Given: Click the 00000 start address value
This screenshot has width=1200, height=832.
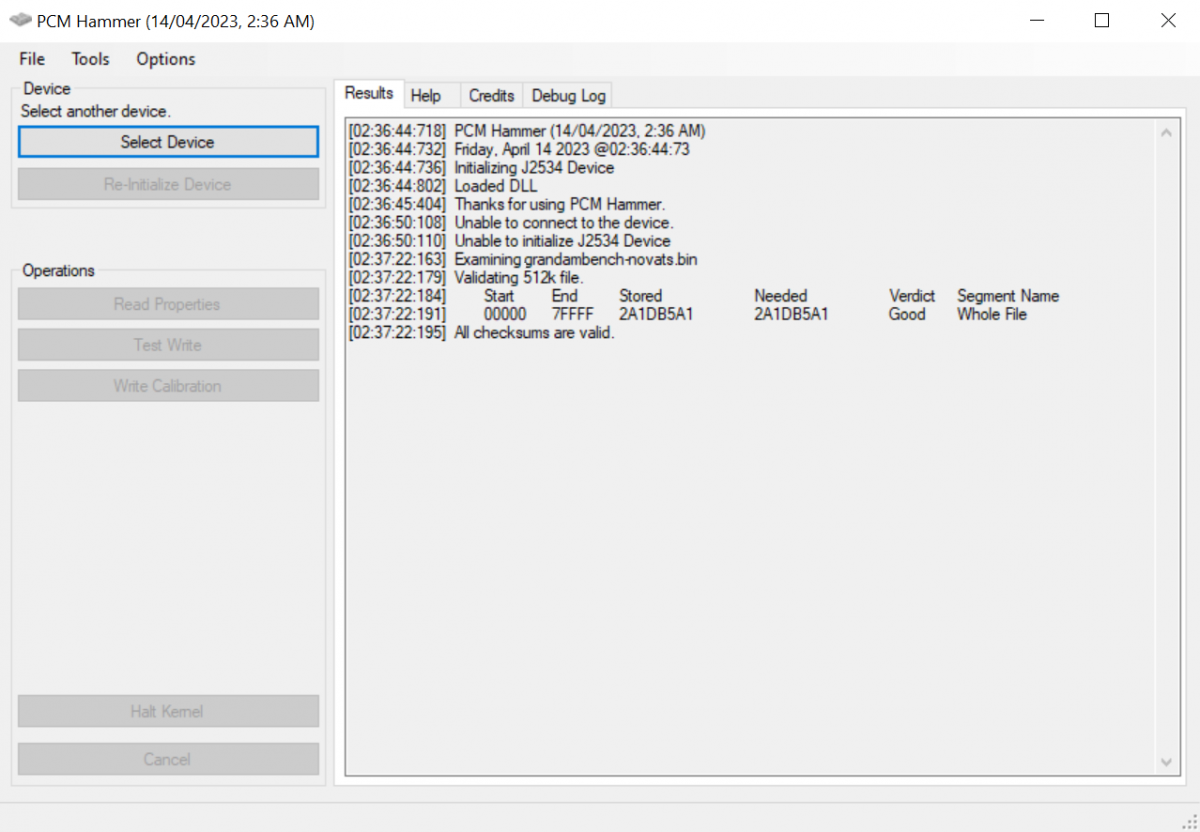Looking at the screenshot, I should 505,314.
